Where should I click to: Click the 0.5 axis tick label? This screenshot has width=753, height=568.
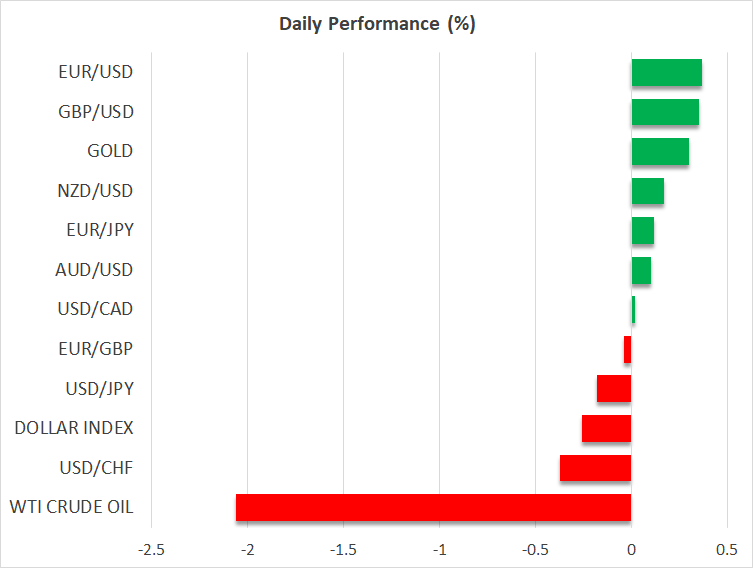(727, 550)
